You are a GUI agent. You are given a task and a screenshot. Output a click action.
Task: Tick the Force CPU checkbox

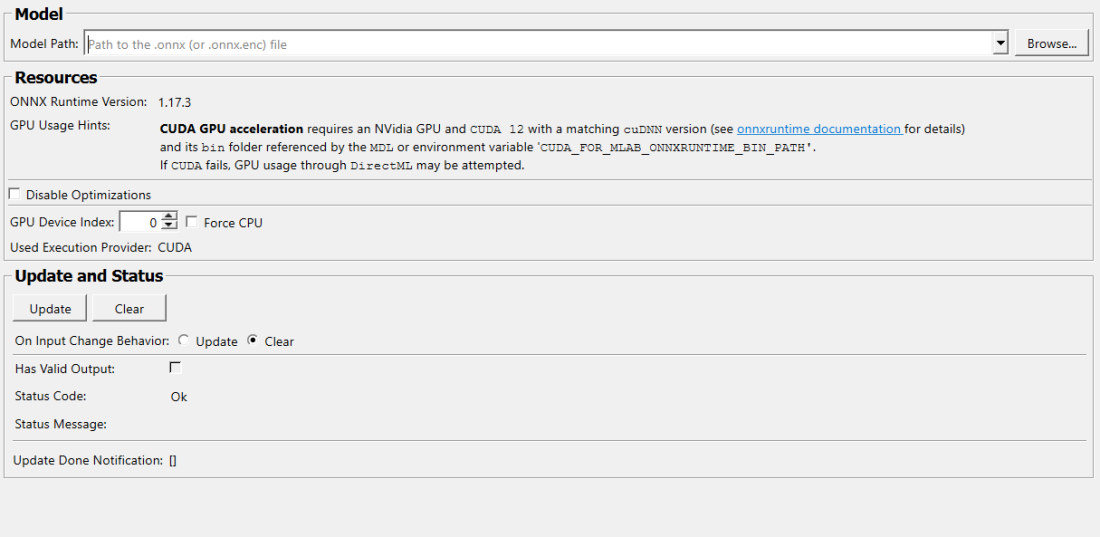coord(192,222)
